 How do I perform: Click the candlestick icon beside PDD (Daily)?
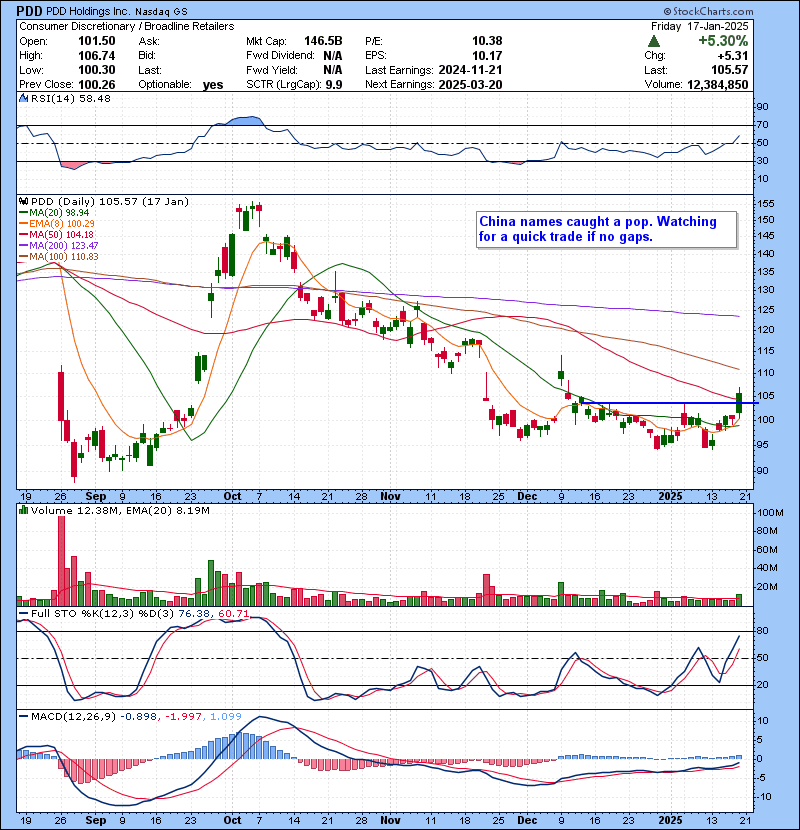(23, 202)
